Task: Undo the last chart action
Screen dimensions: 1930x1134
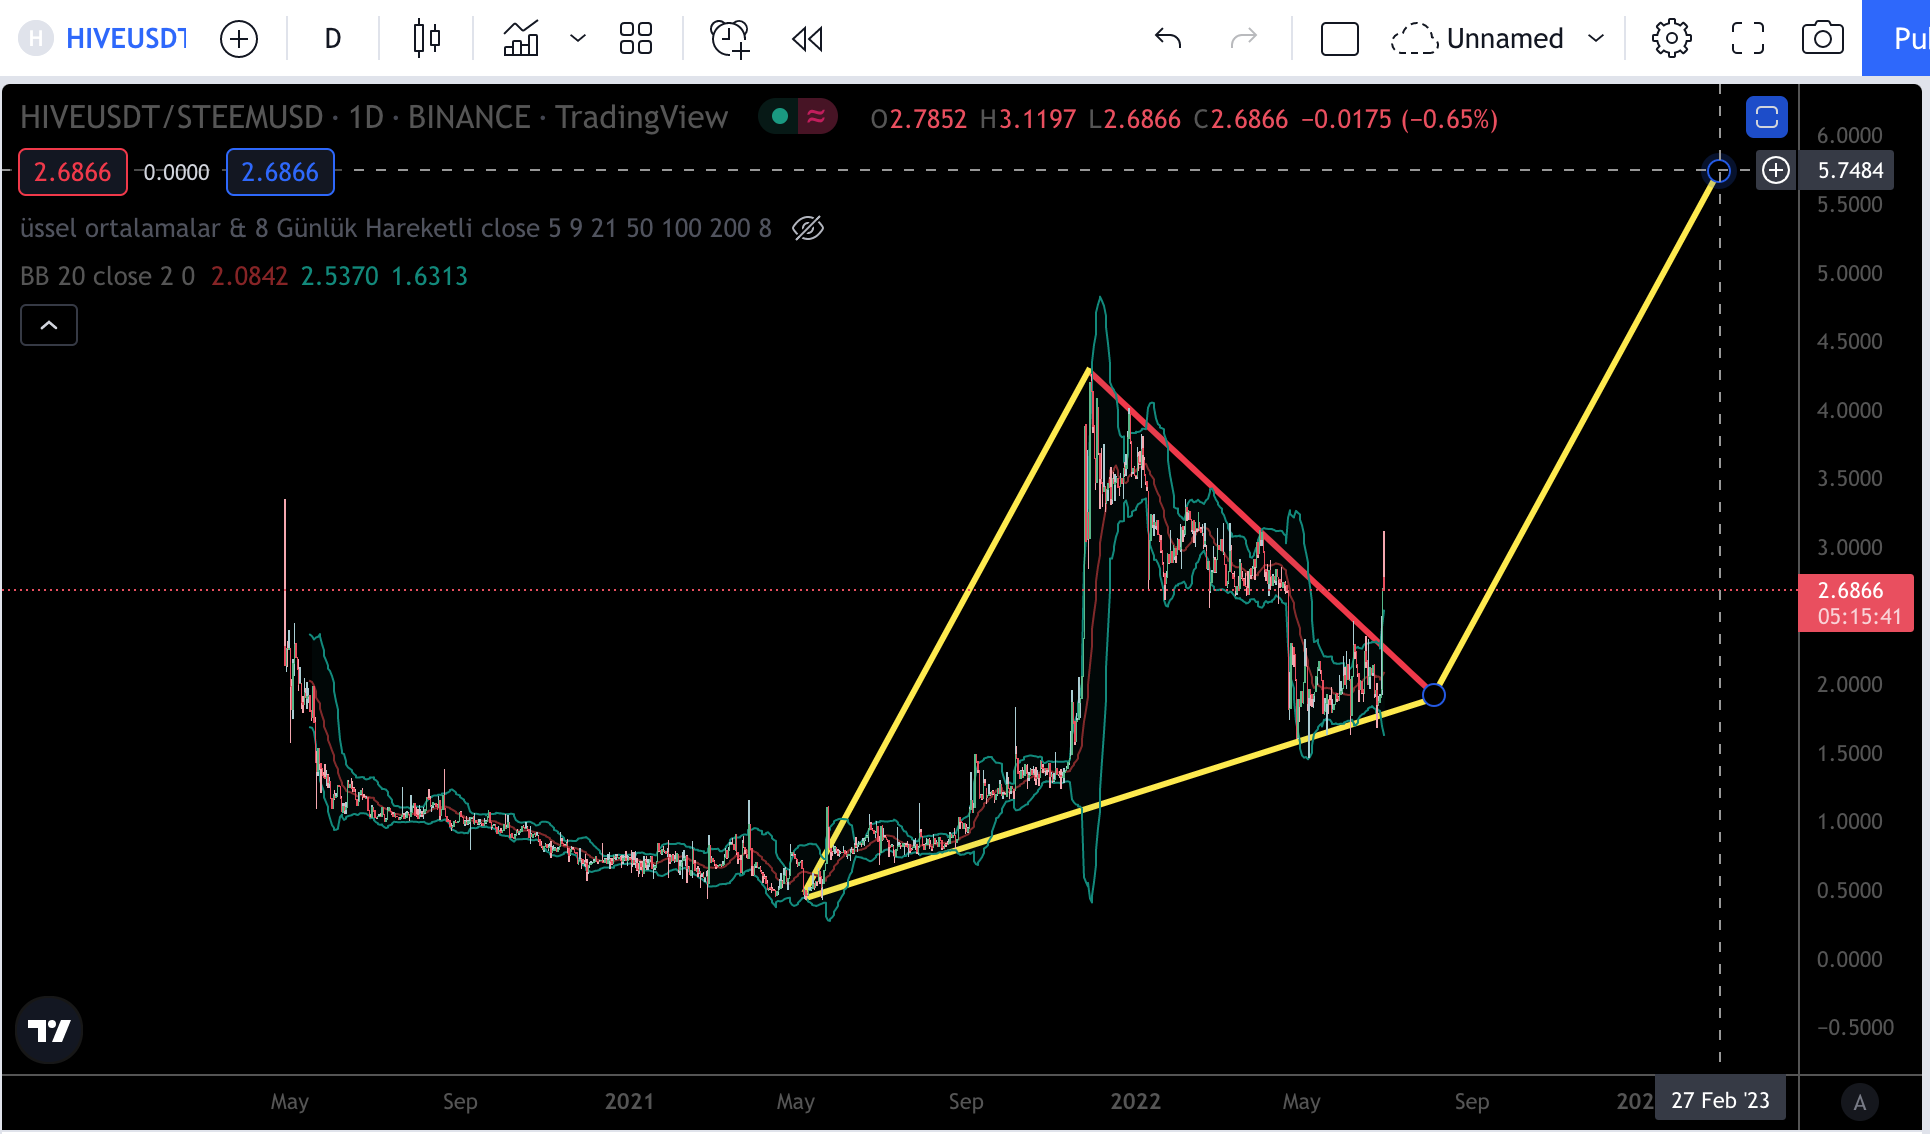Action: [1168, 39]
